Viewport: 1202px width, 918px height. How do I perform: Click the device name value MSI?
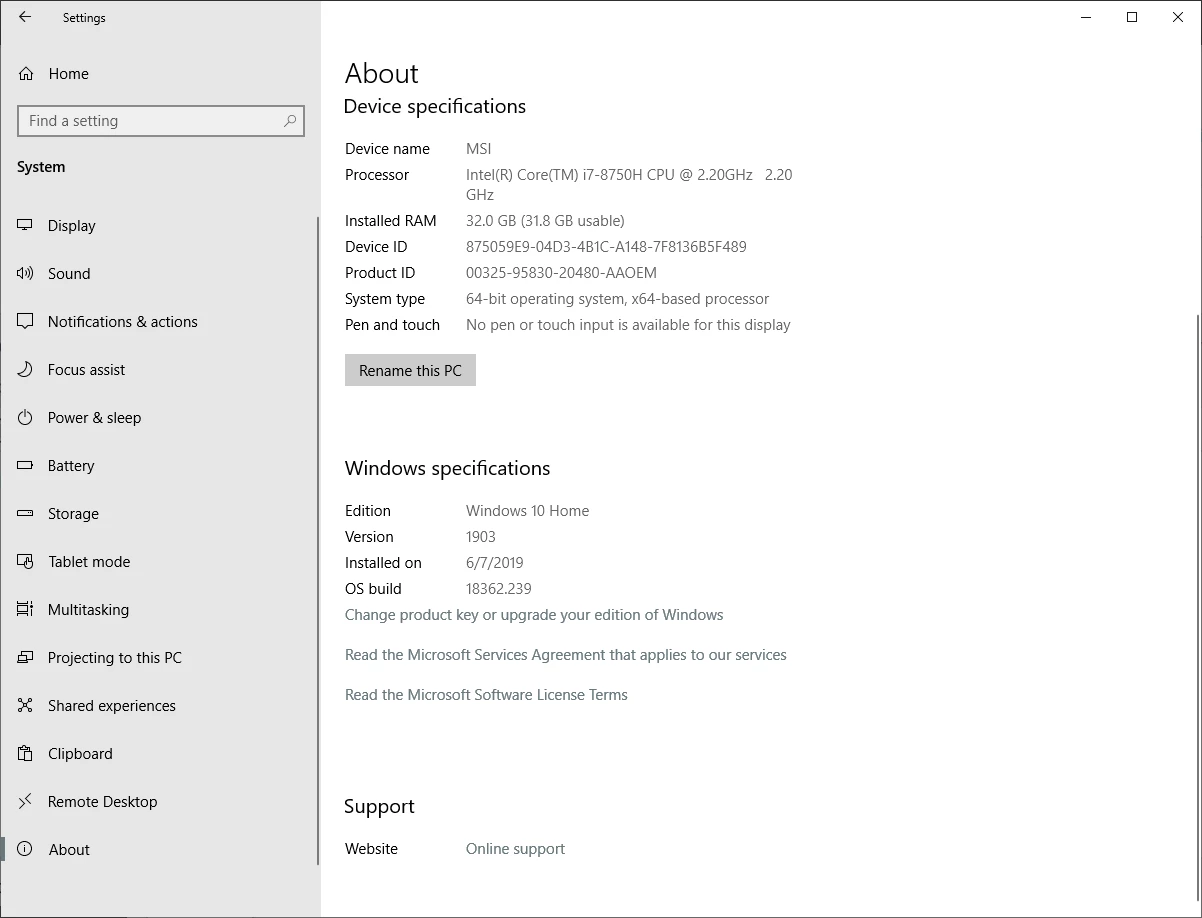(x=479, y=149)
